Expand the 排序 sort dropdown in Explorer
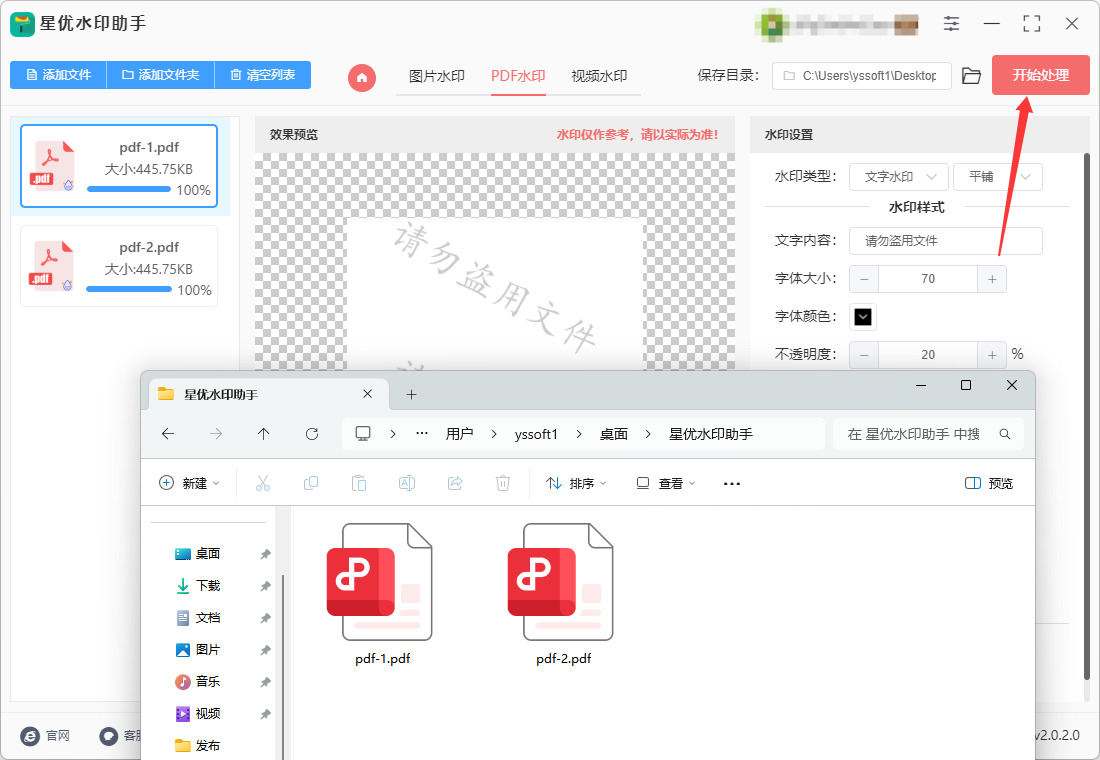The height and width of the screenshot is (760, 1100). click(x=576, y=483)
